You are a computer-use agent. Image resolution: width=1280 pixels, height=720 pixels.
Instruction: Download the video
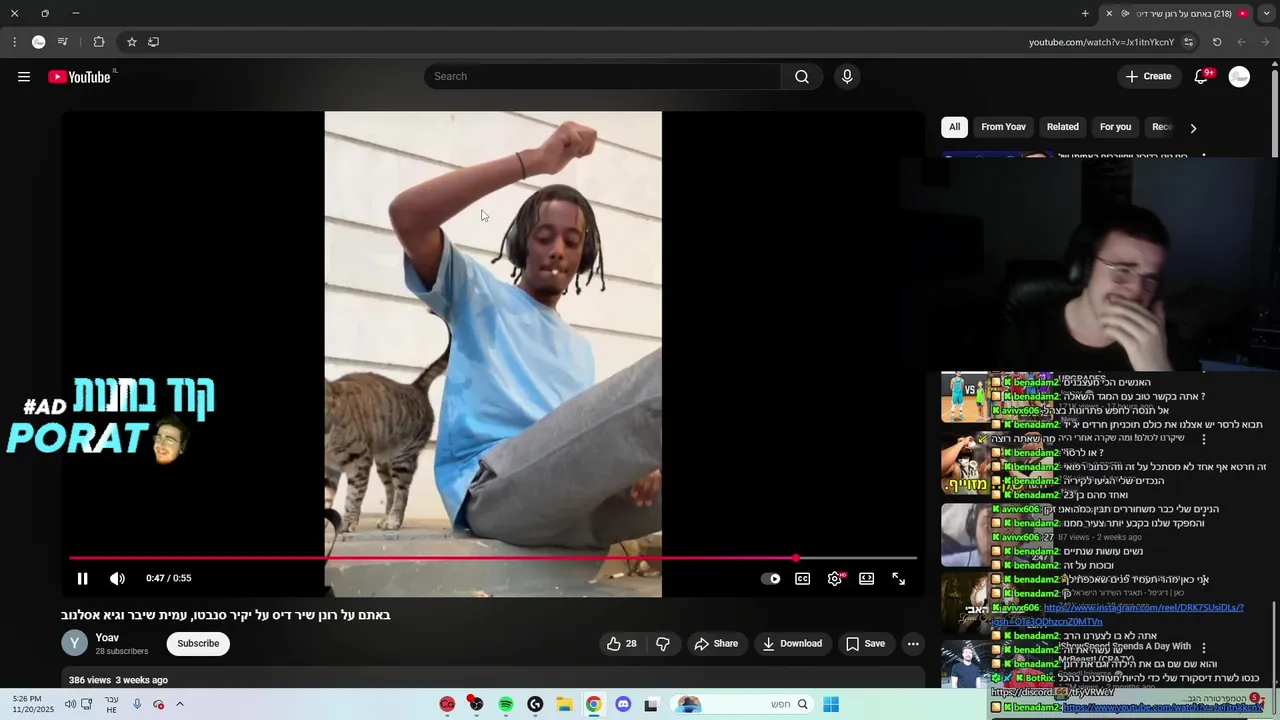point(792,644)
